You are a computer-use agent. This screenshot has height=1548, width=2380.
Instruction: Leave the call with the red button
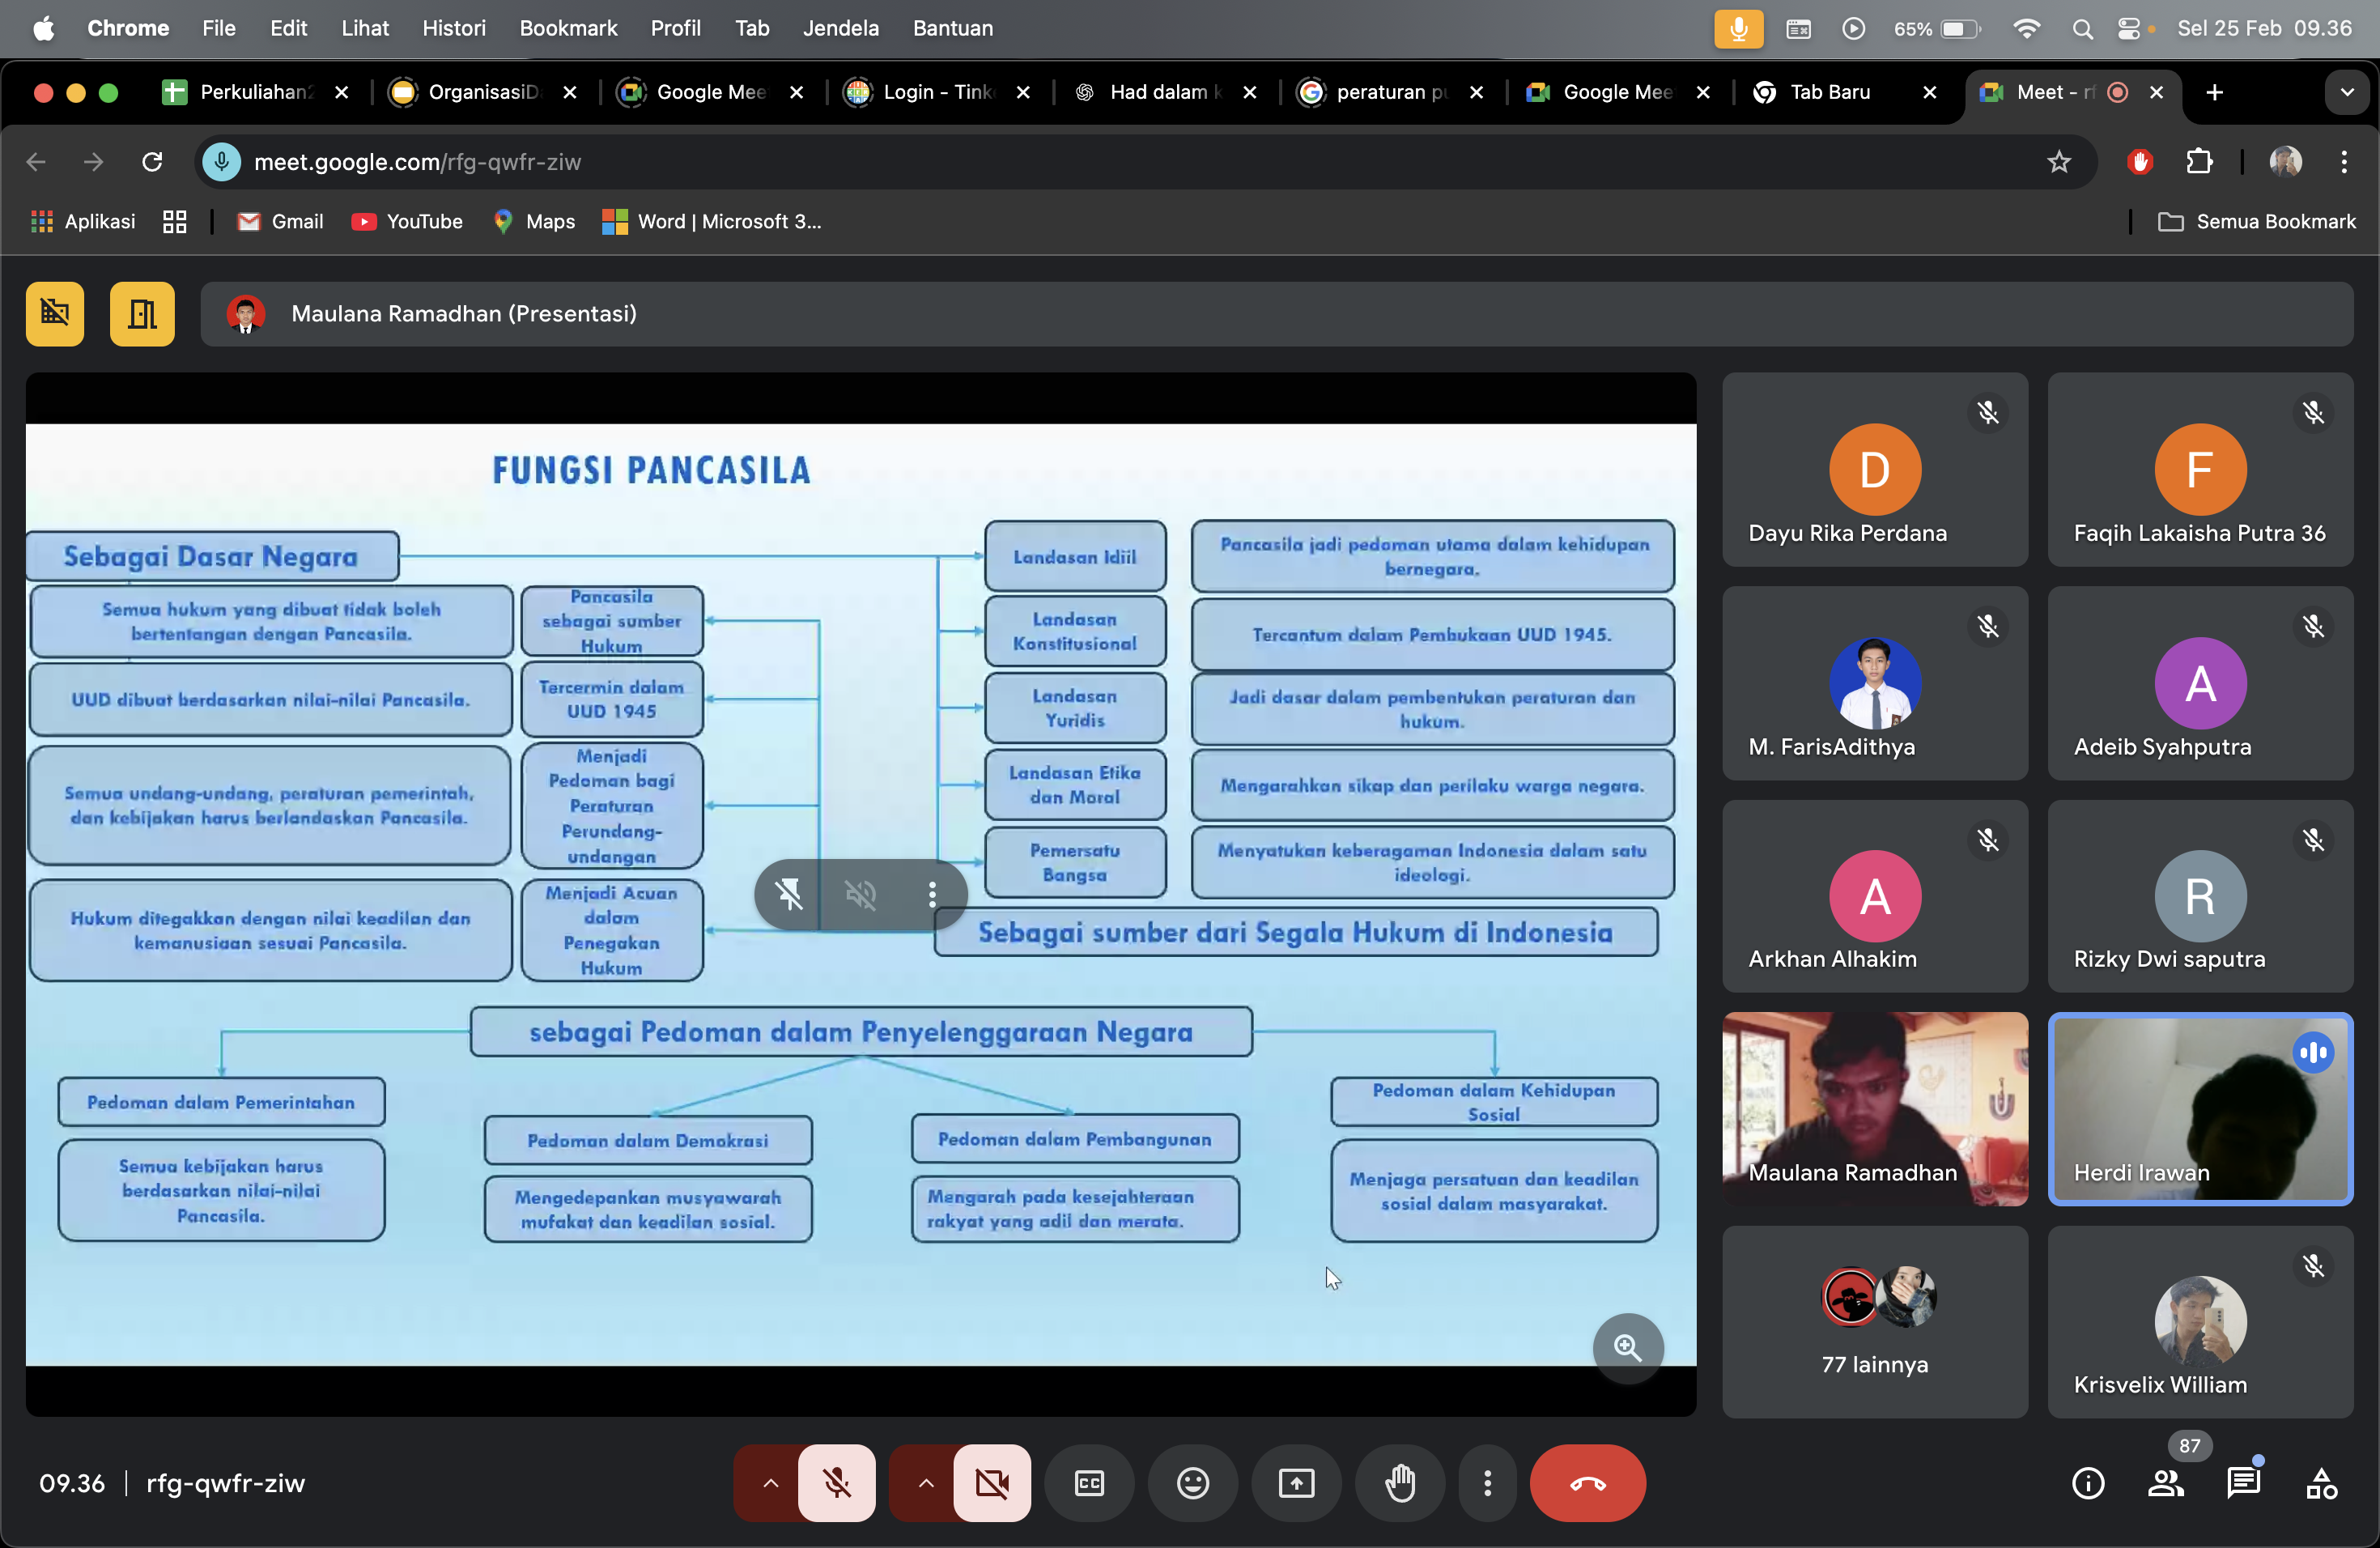click(1587, 1482)
